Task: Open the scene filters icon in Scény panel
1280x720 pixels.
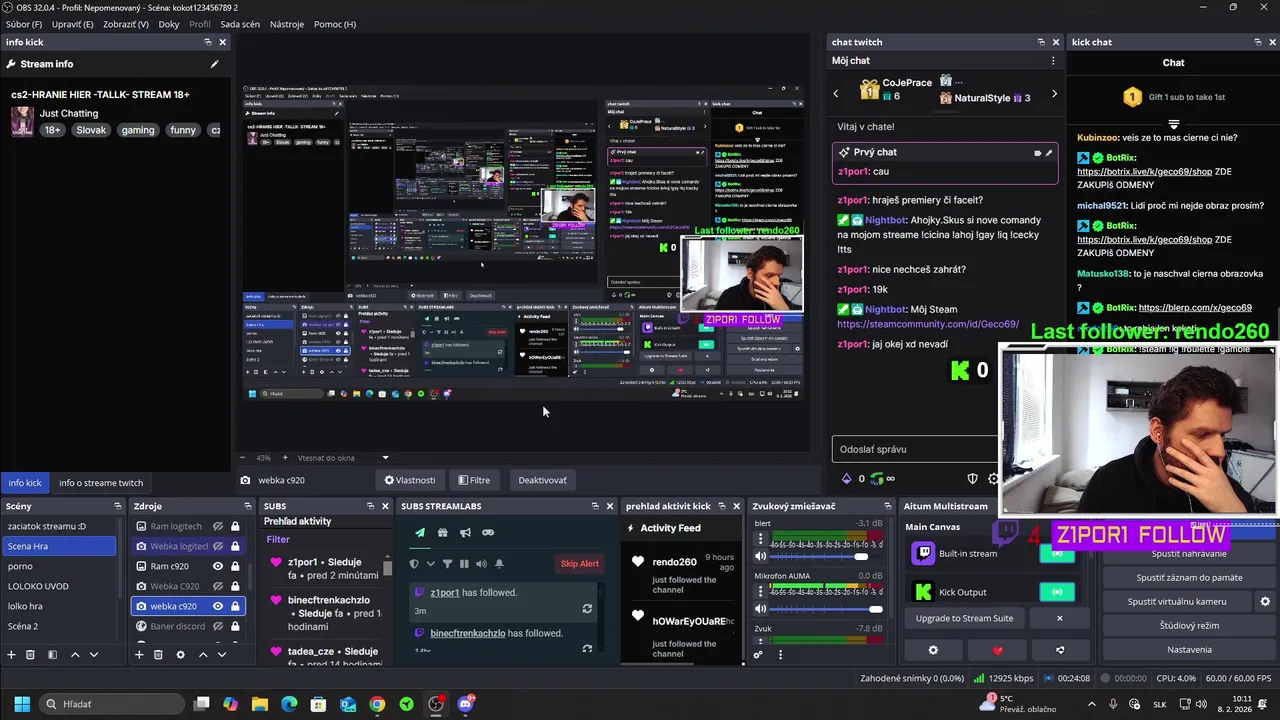Action: [52, 654]
